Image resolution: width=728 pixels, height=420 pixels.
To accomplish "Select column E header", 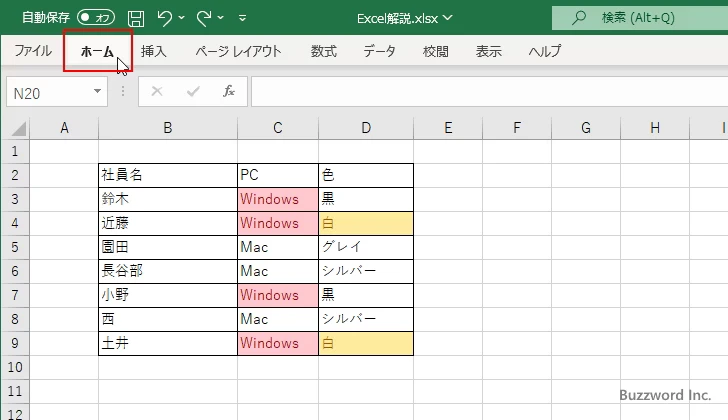I will pos(448,128).
